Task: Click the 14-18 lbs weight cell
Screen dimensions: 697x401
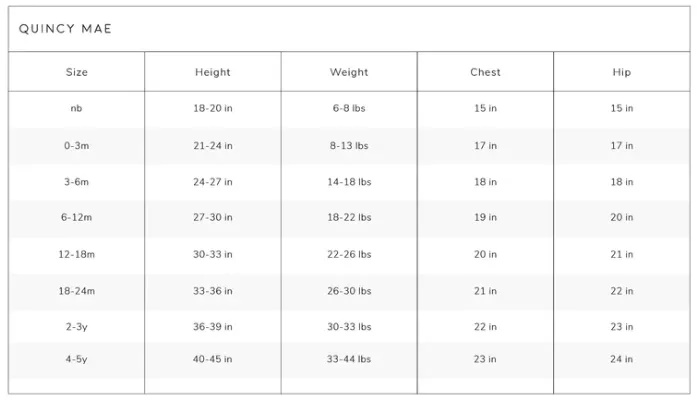Action: (349, 182)
